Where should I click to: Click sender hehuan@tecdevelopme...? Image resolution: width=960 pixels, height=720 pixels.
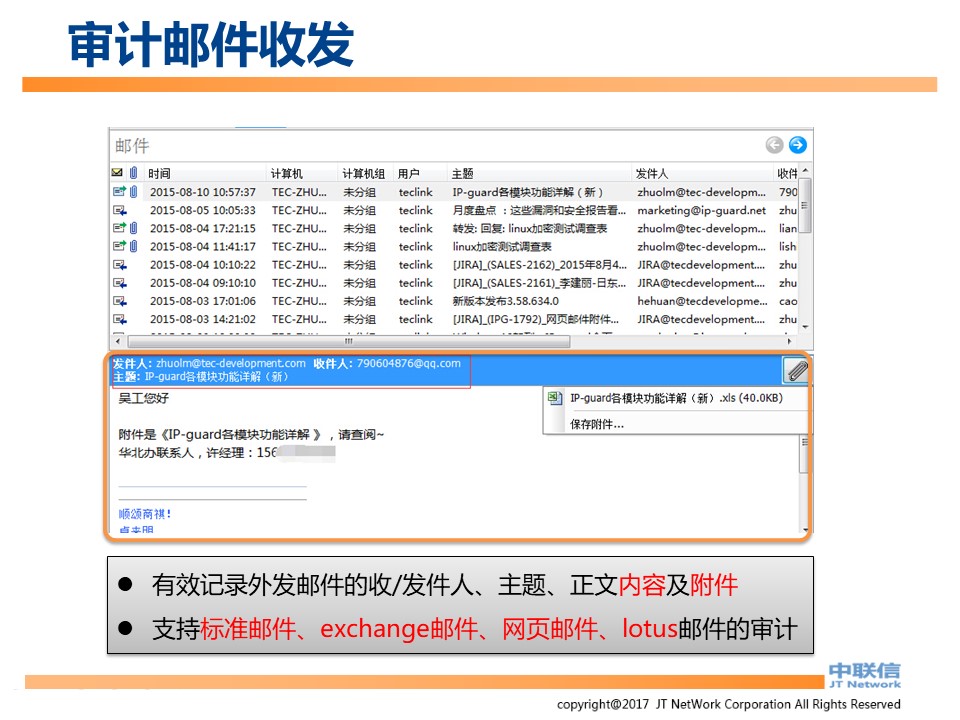click(702, 301)
